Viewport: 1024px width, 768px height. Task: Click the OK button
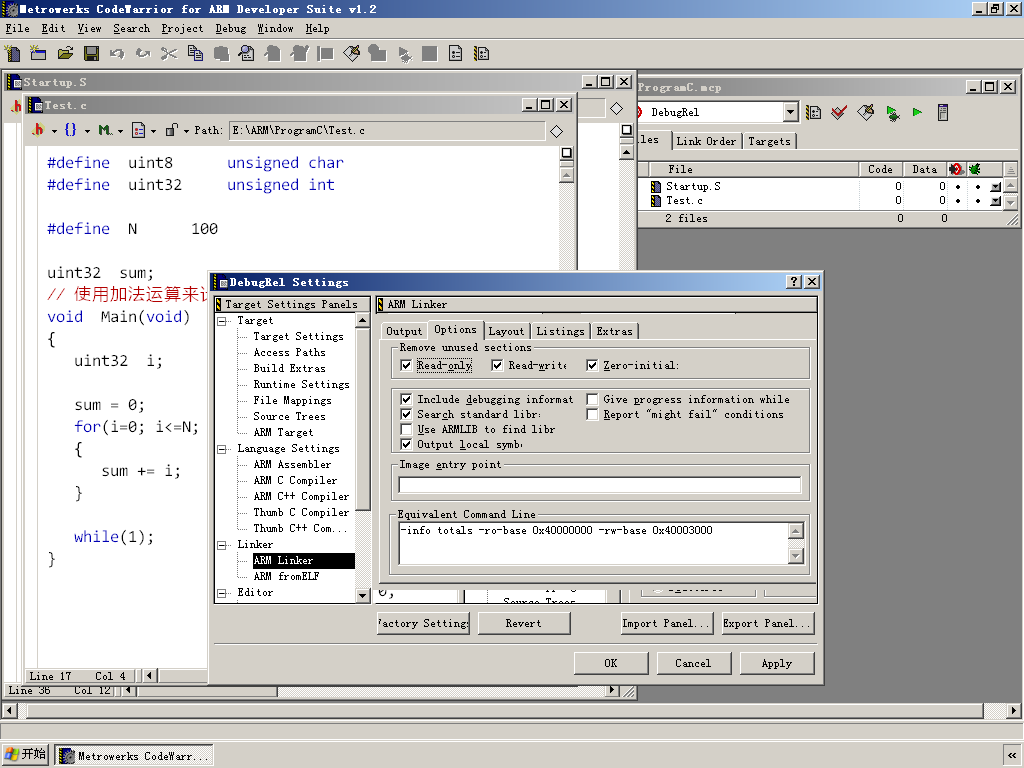tap(611, 664)
